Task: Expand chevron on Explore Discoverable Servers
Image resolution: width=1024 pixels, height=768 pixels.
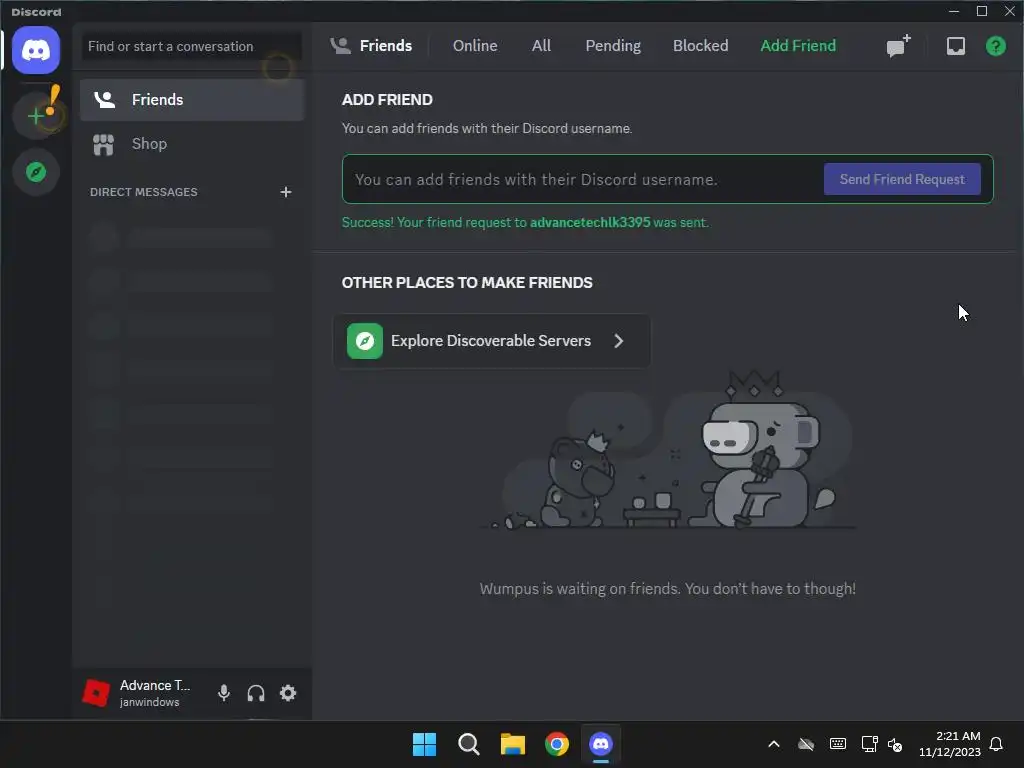Action: tap(618, 341)
